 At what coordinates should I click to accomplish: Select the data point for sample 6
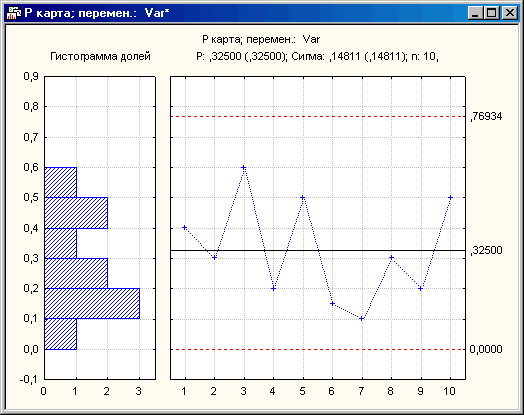[x=332, y=303]
